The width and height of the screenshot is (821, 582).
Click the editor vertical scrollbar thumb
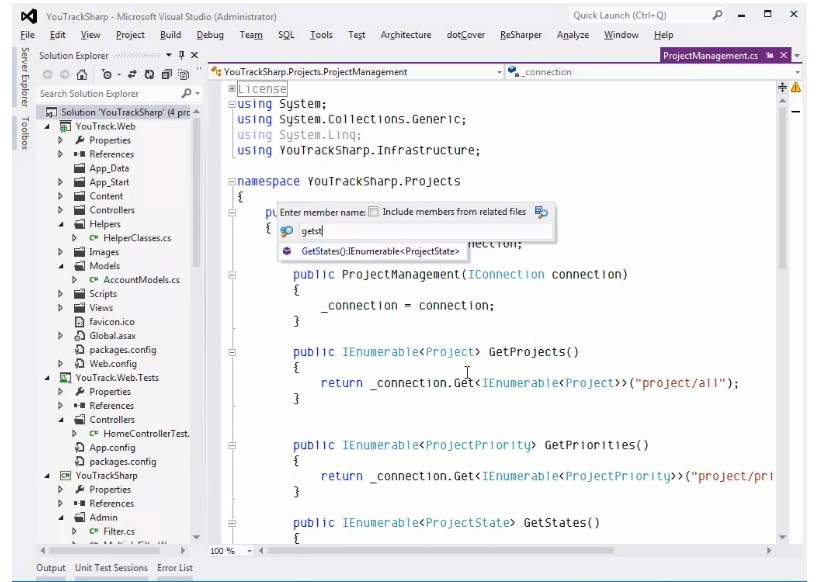(x=782, y=188)
